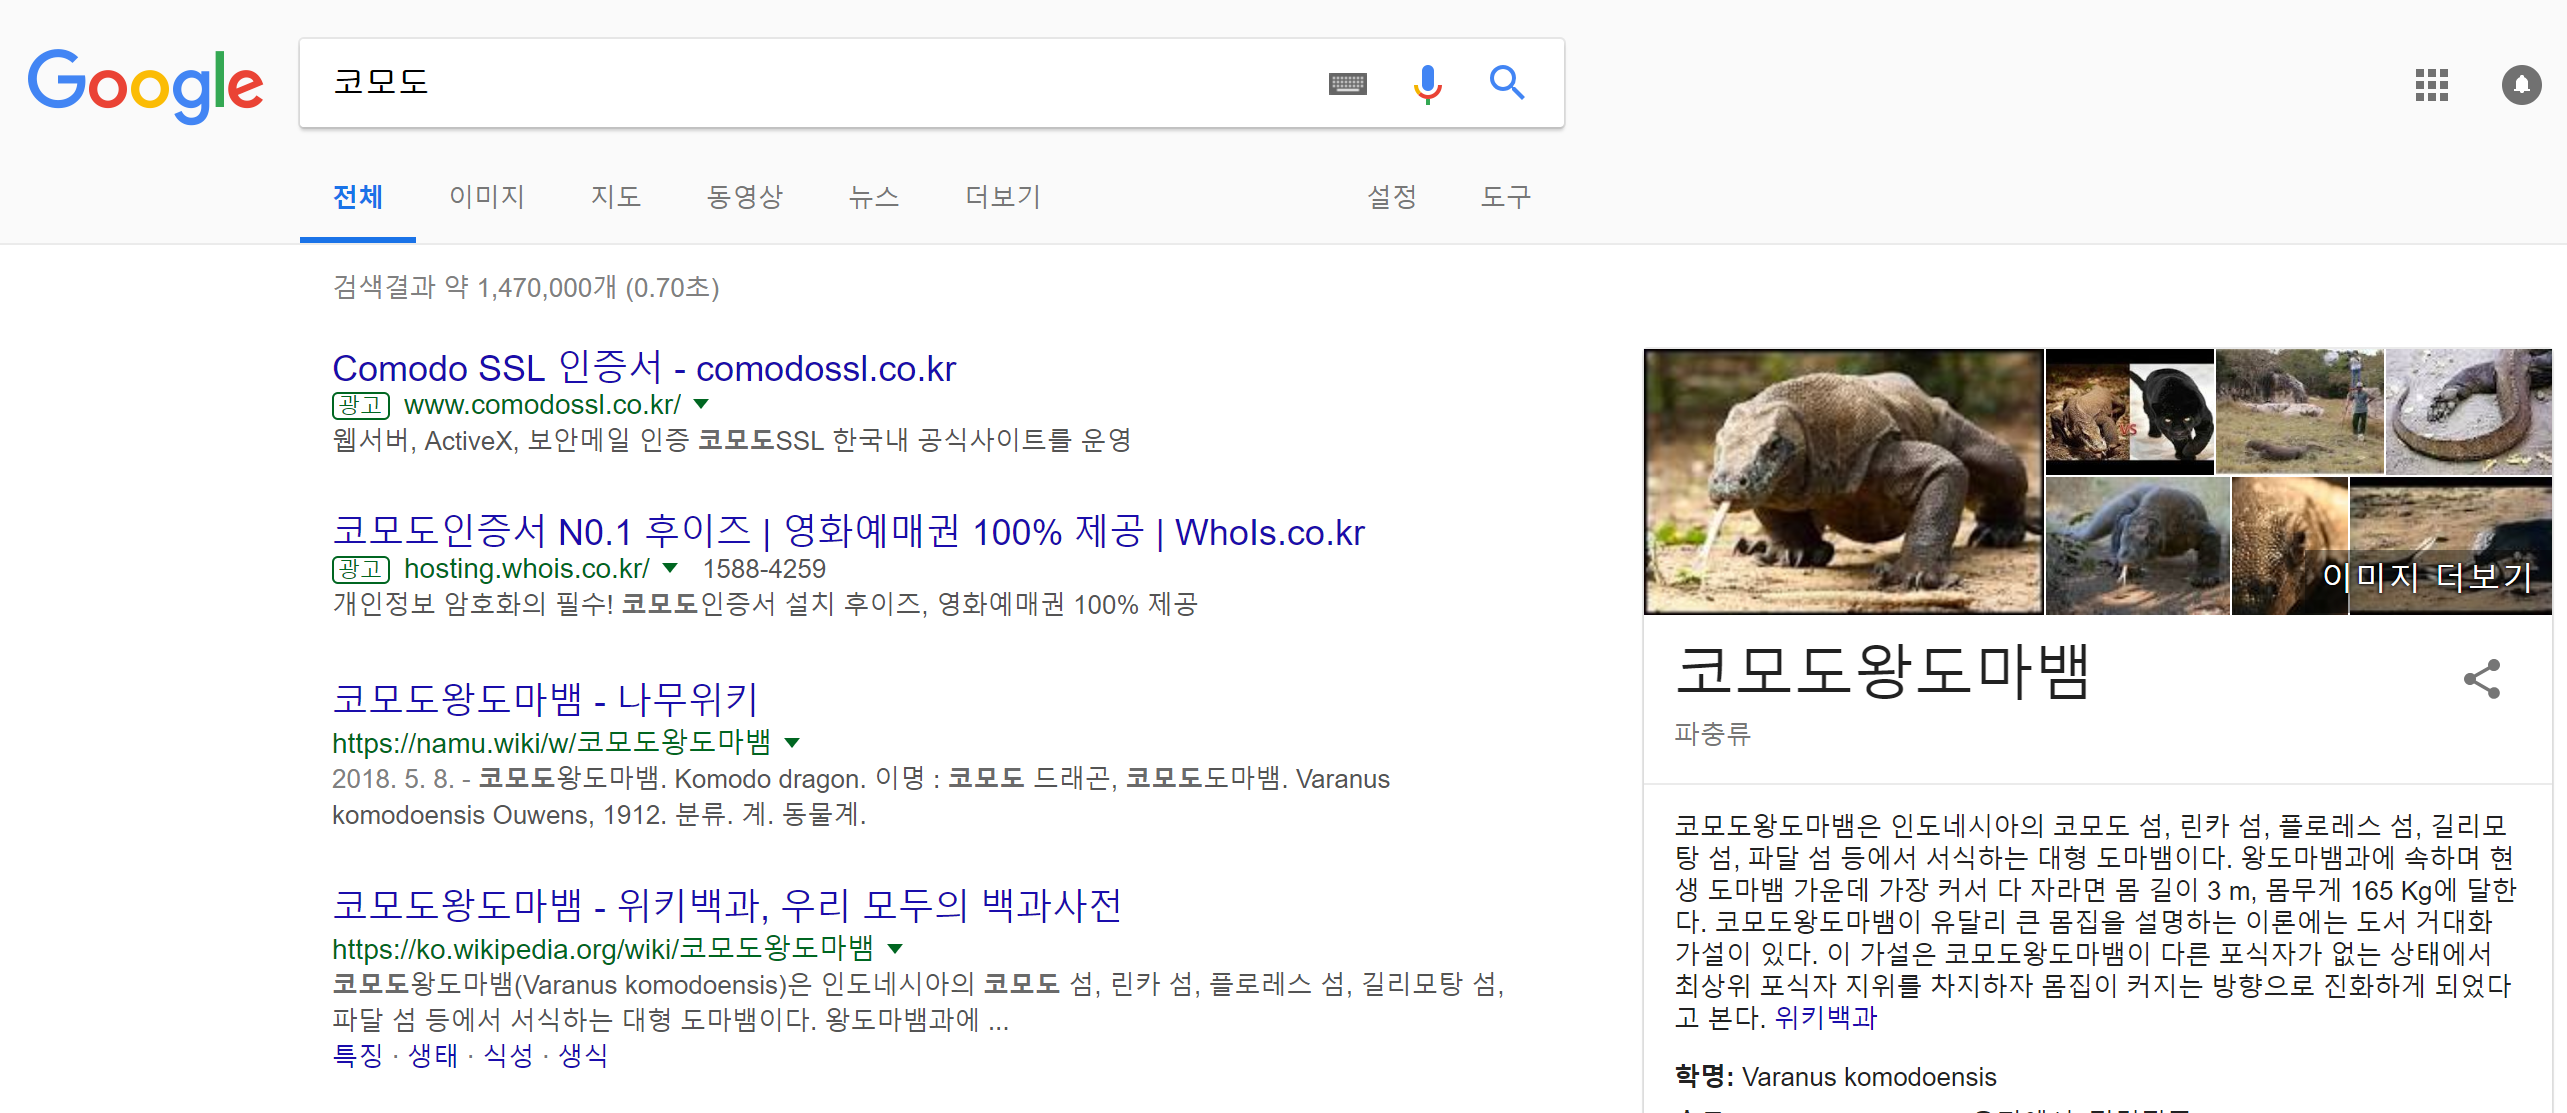
Task: Start a voice search with microphone icon
Action: click(x=1428, y=84)
